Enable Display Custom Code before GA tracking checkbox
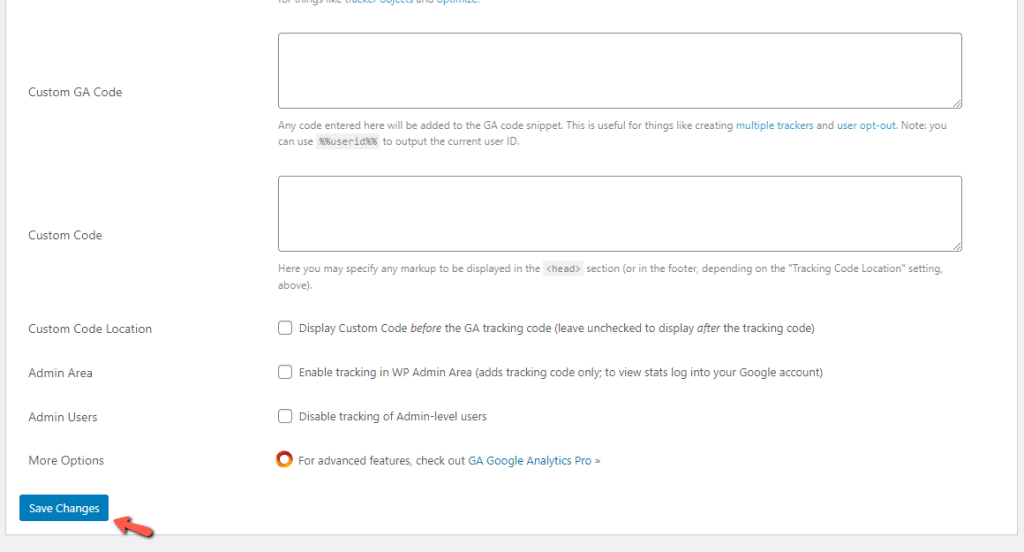This screenshot has width=1024, height=552. point(285,328)
